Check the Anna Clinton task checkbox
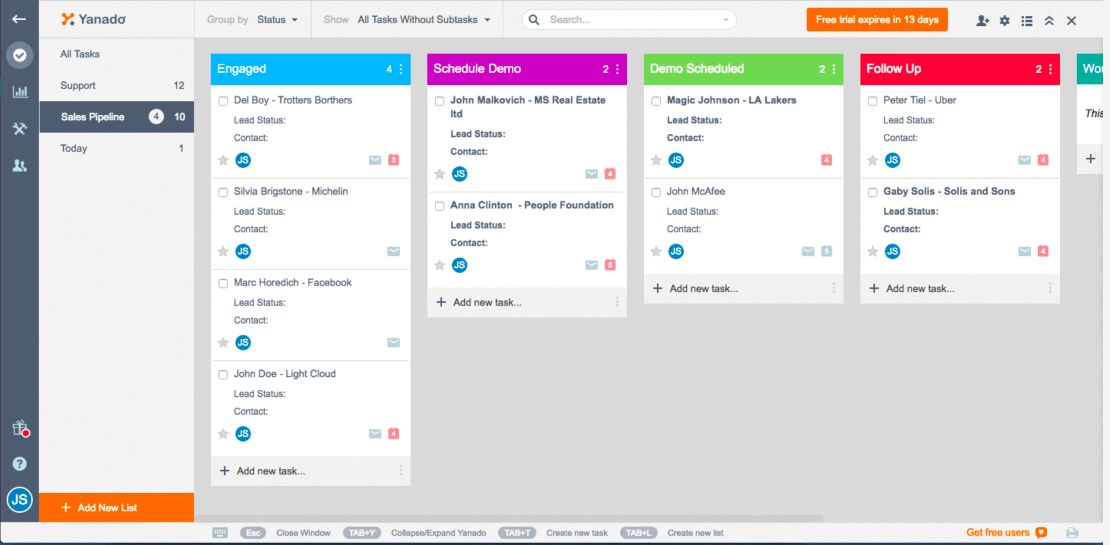Image resolution: width=1110 pixels, height=545 pixels. coord(440,206)
